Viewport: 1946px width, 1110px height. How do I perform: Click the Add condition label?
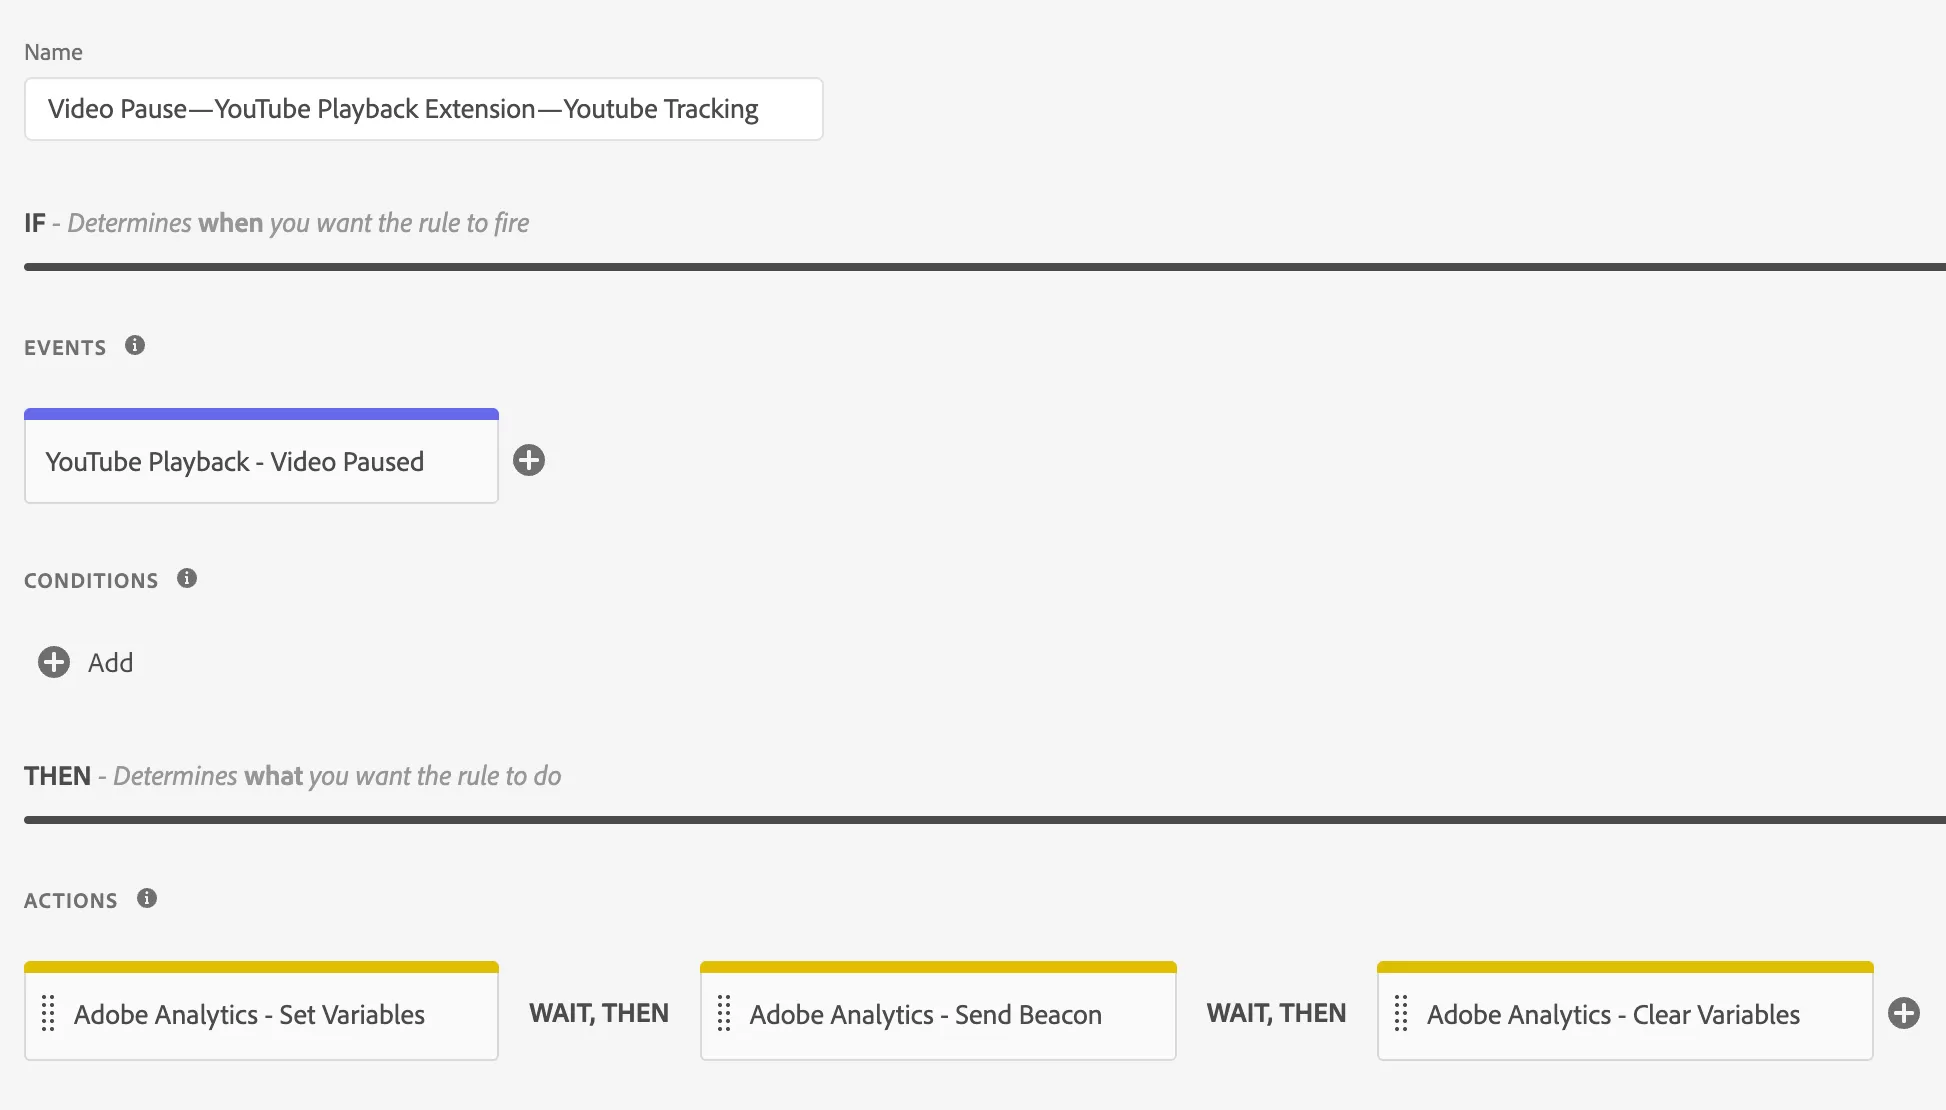tap(110, 663)
